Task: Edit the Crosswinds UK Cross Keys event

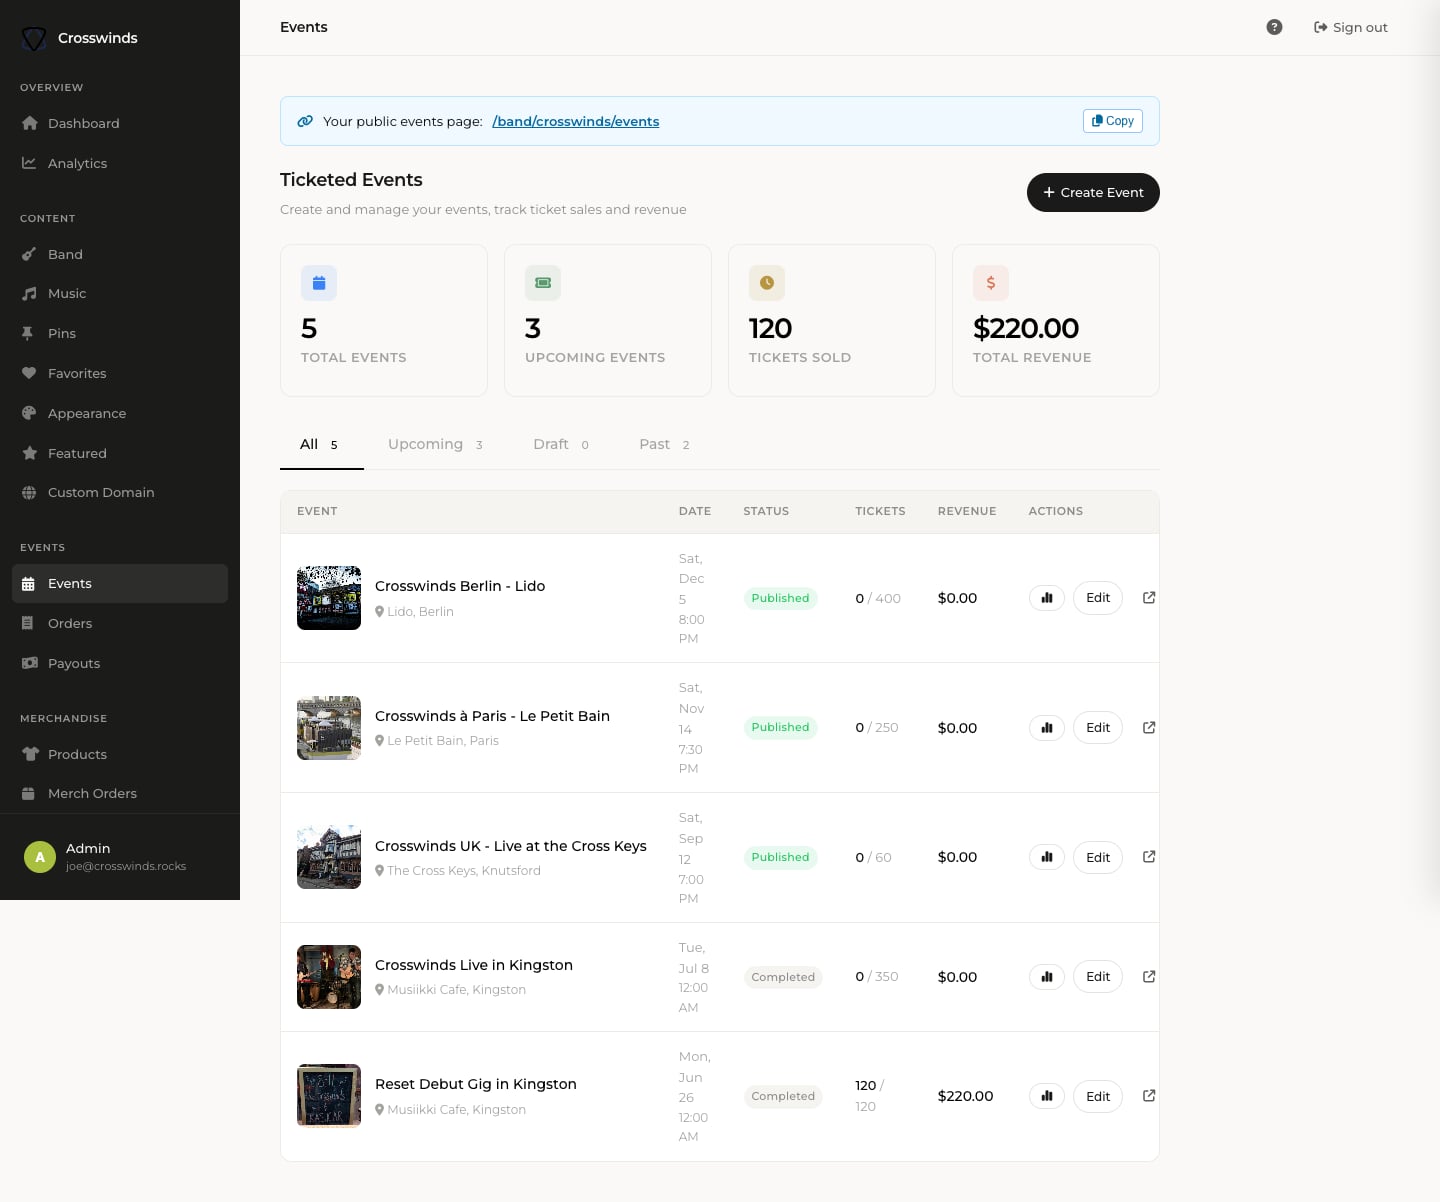Action: point(1098,857)
